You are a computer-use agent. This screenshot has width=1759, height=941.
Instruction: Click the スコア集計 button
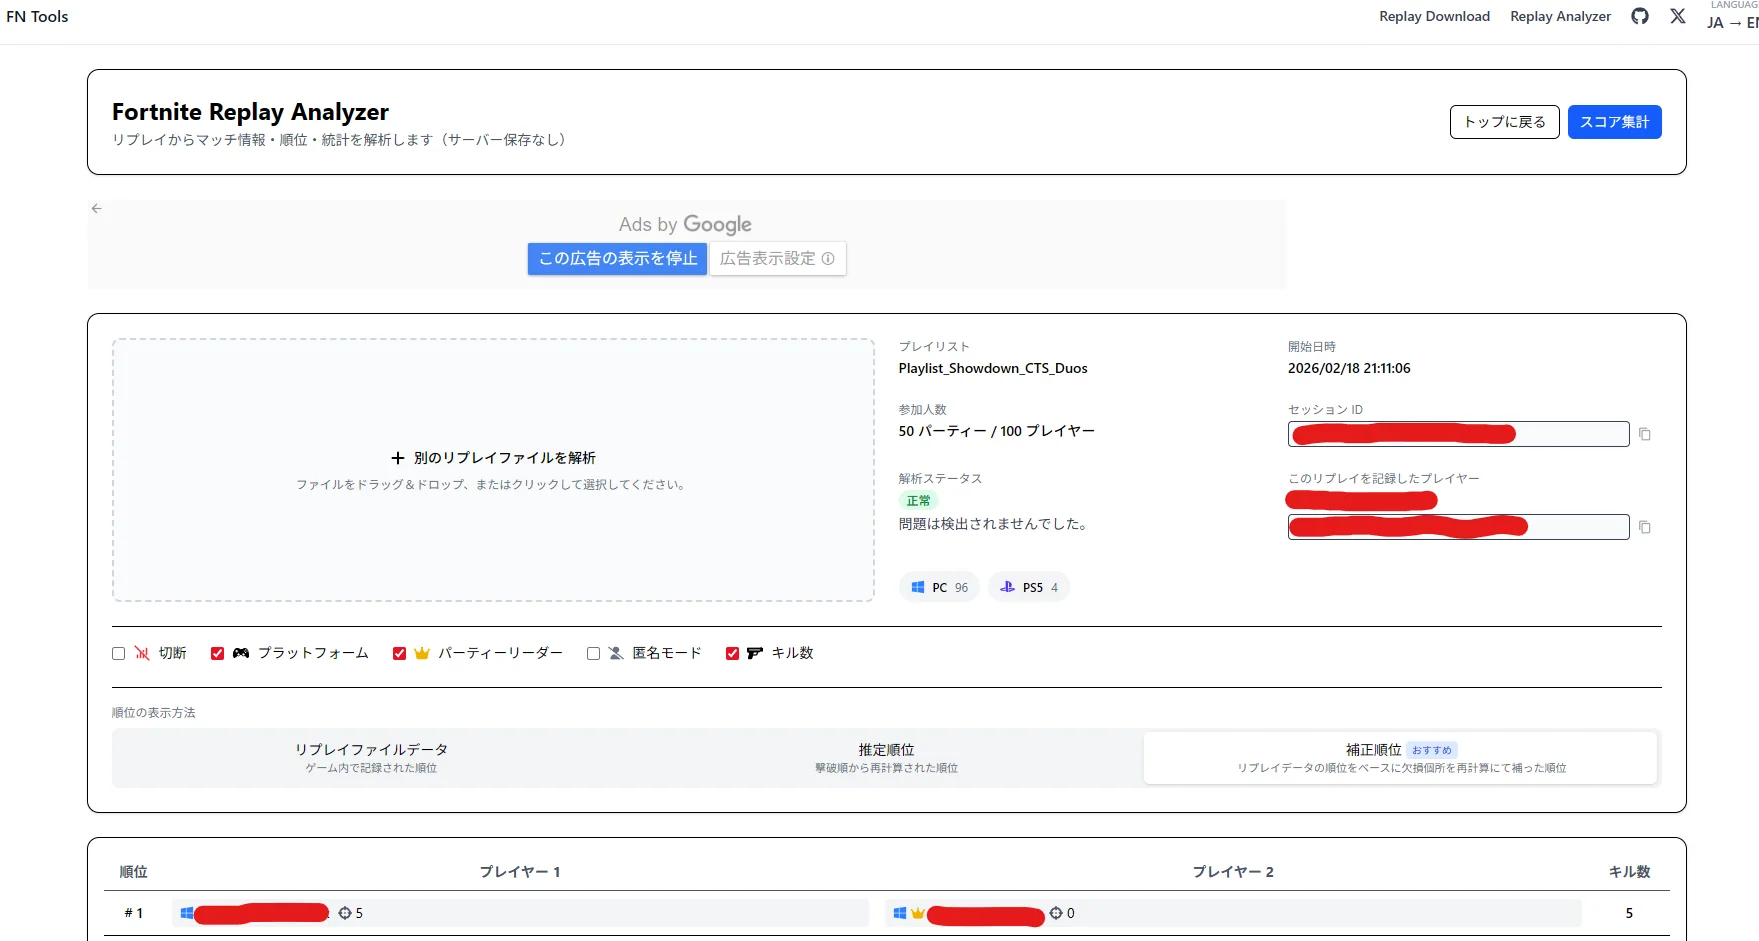click(1614, 122)
